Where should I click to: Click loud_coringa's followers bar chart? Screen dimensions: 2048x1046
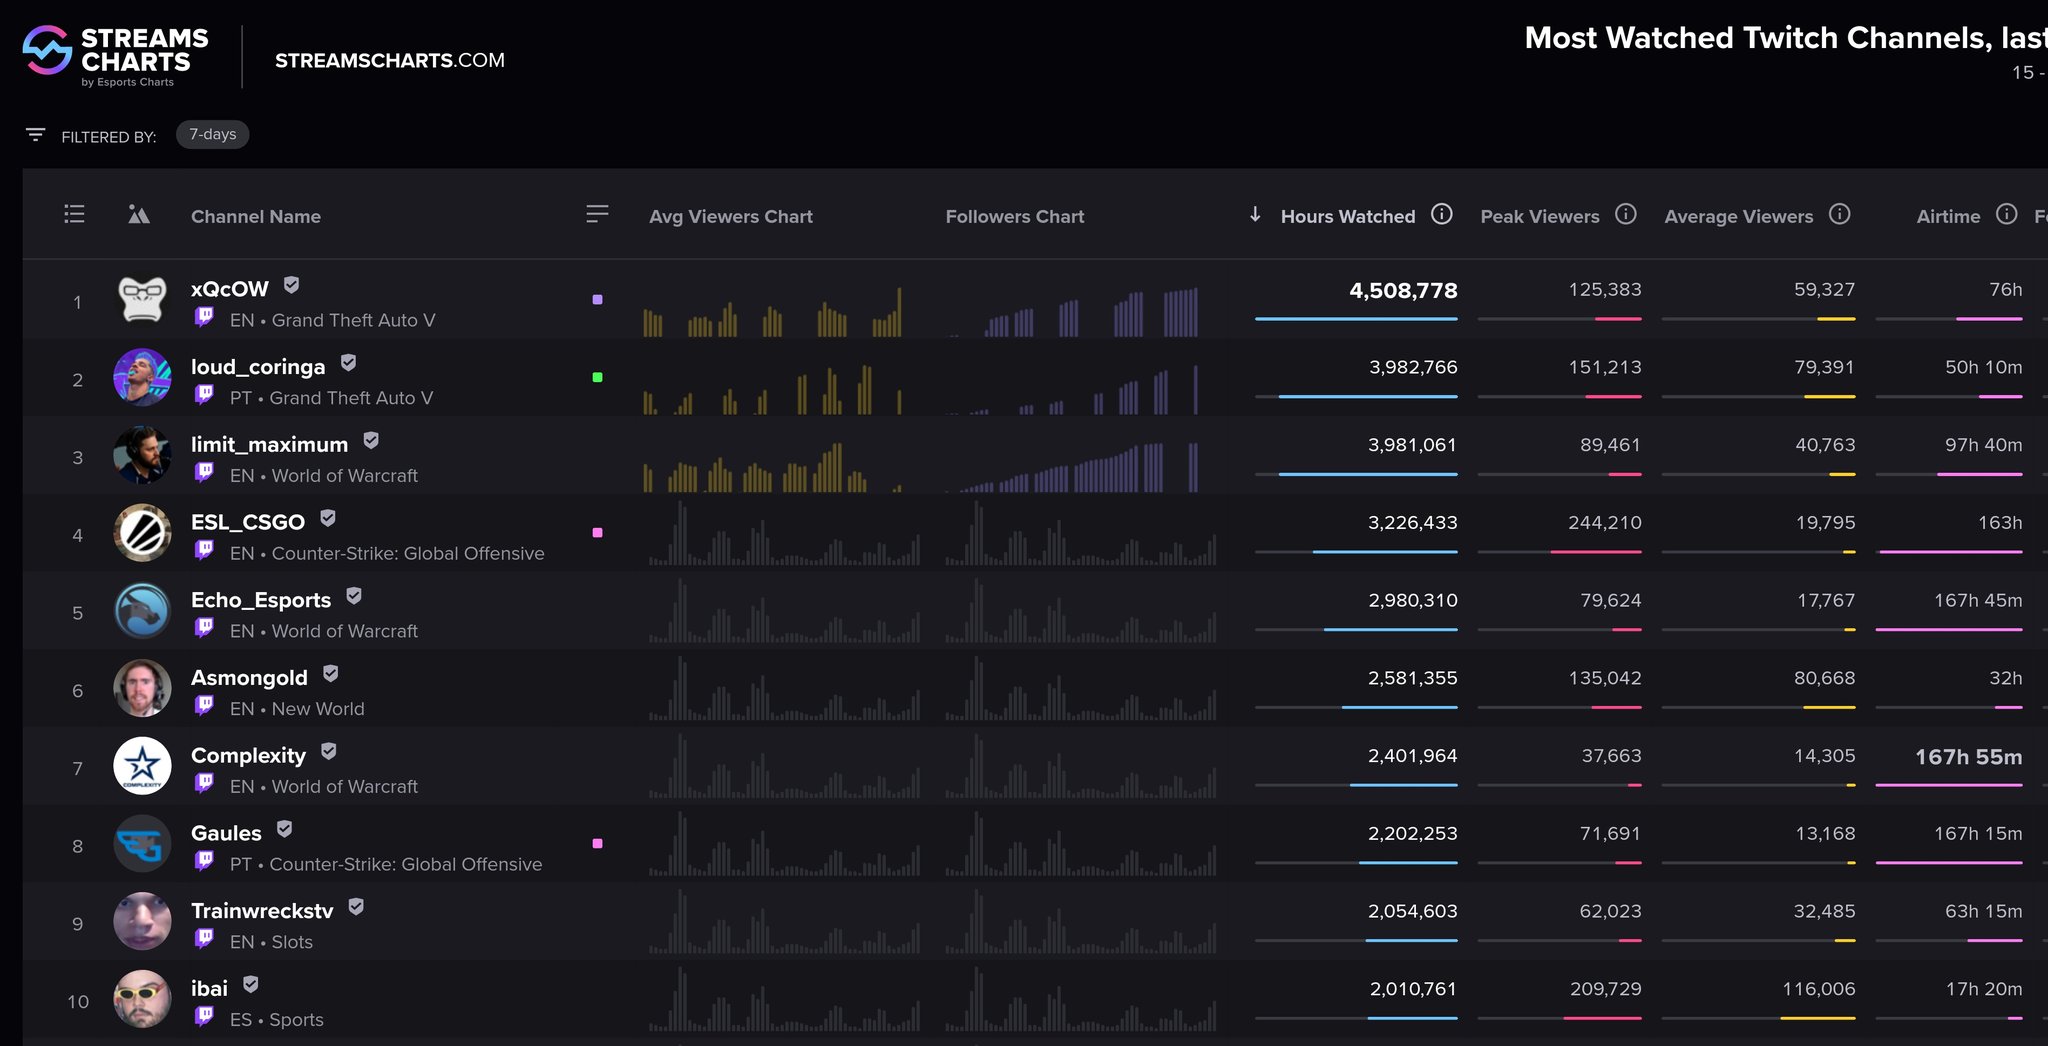[x=1072, y=389]
